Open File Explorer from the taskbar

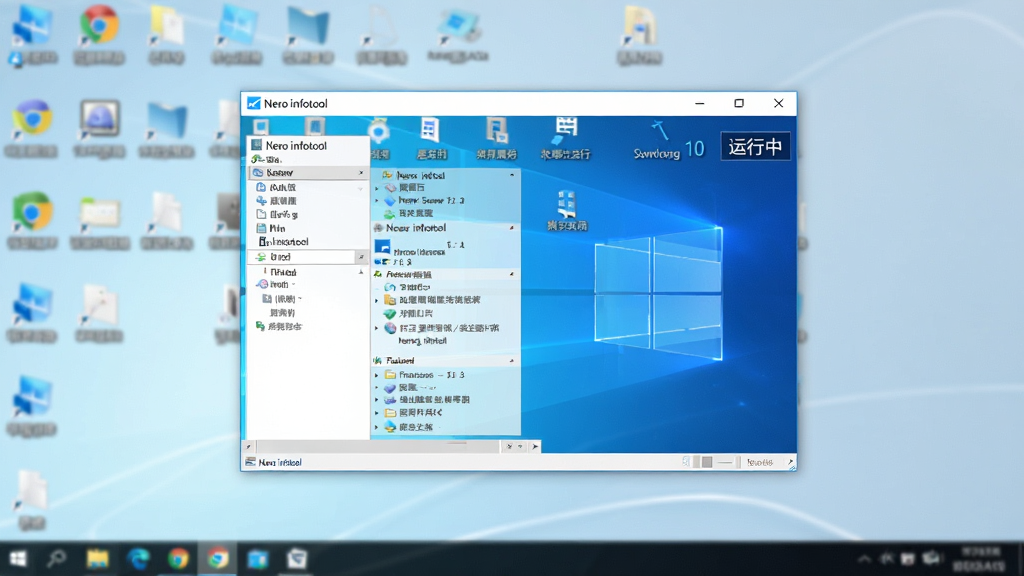(x=97, y=559)
